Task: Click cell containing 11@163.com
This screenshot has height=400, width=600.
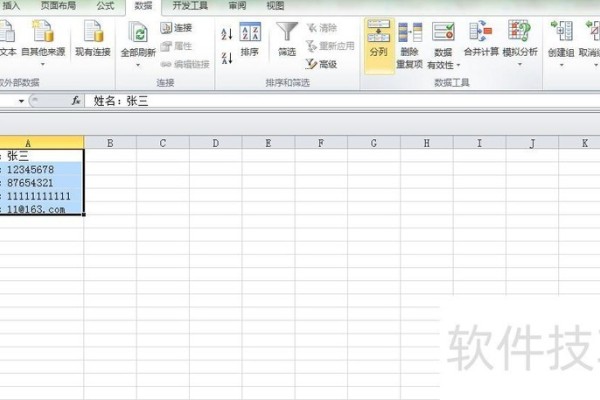Action: tap(41, 209)
